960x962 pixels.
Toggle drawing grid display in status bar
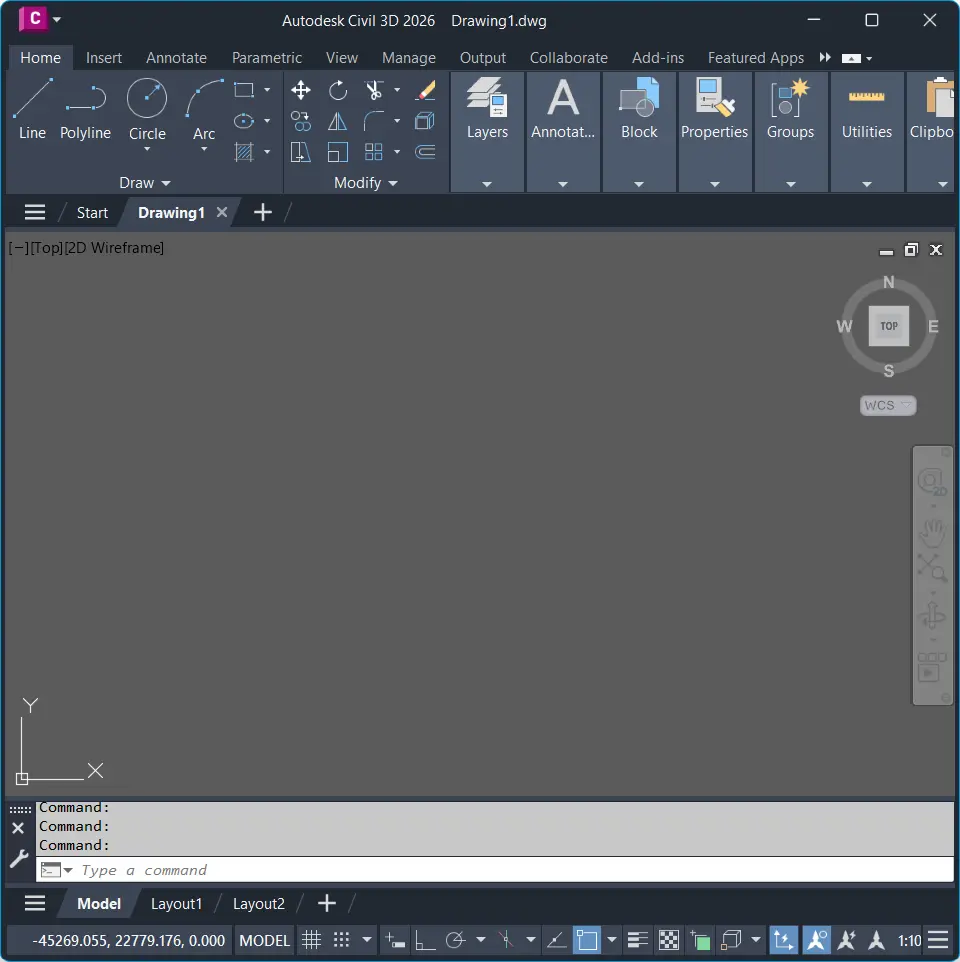click(312, 940)
